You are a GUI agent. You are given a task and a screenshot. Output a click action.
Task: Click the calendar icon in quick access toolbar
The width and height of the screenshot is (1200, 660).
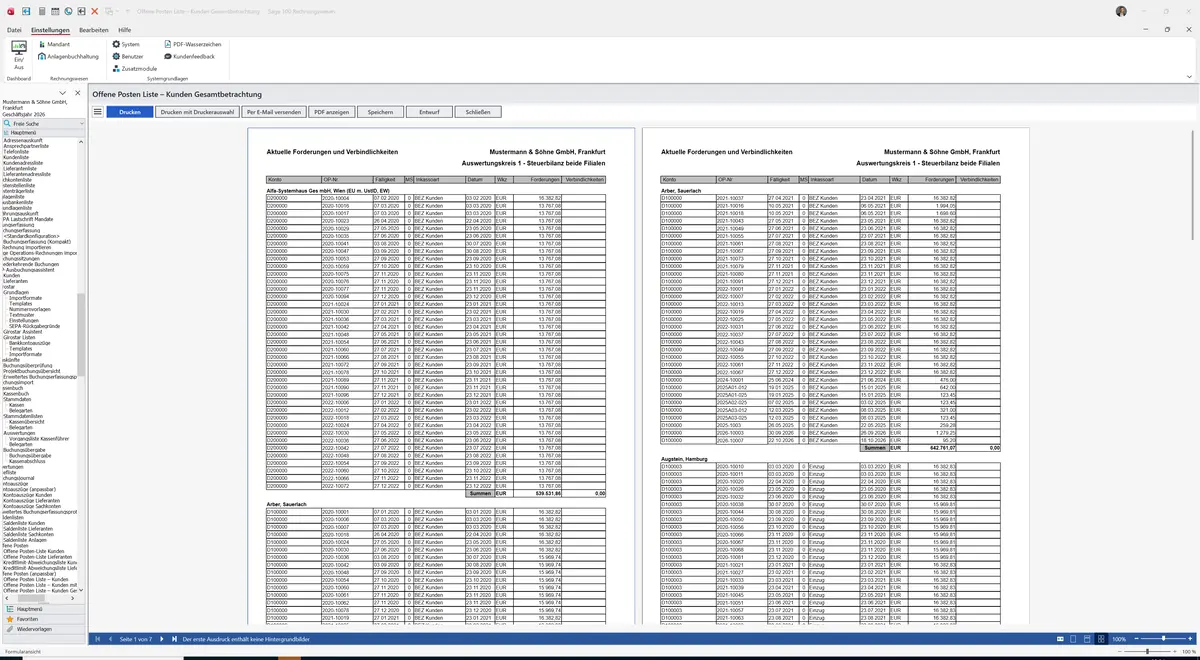tap(55, 11)
